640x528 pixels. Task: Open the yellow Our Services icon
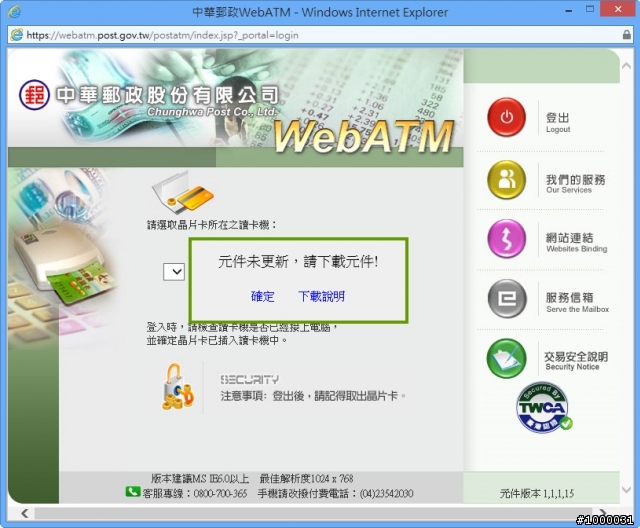[x=507, y=180]
